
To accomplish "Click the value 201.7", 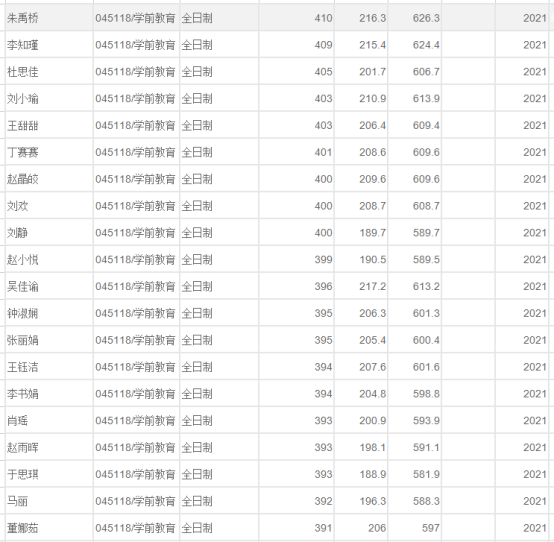I will click(373, 72).
